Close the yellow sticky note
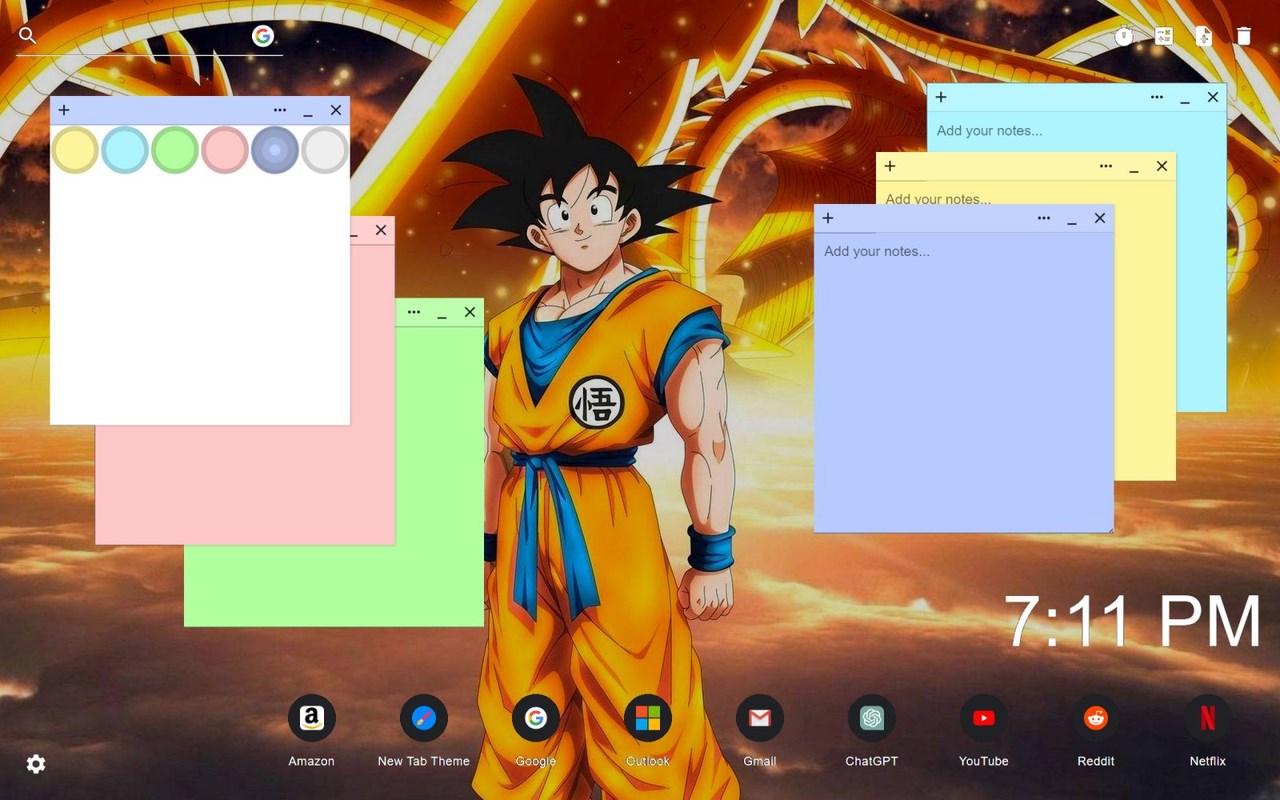The width and height of the screenshot is (1280, 800). pos(1162,166)
